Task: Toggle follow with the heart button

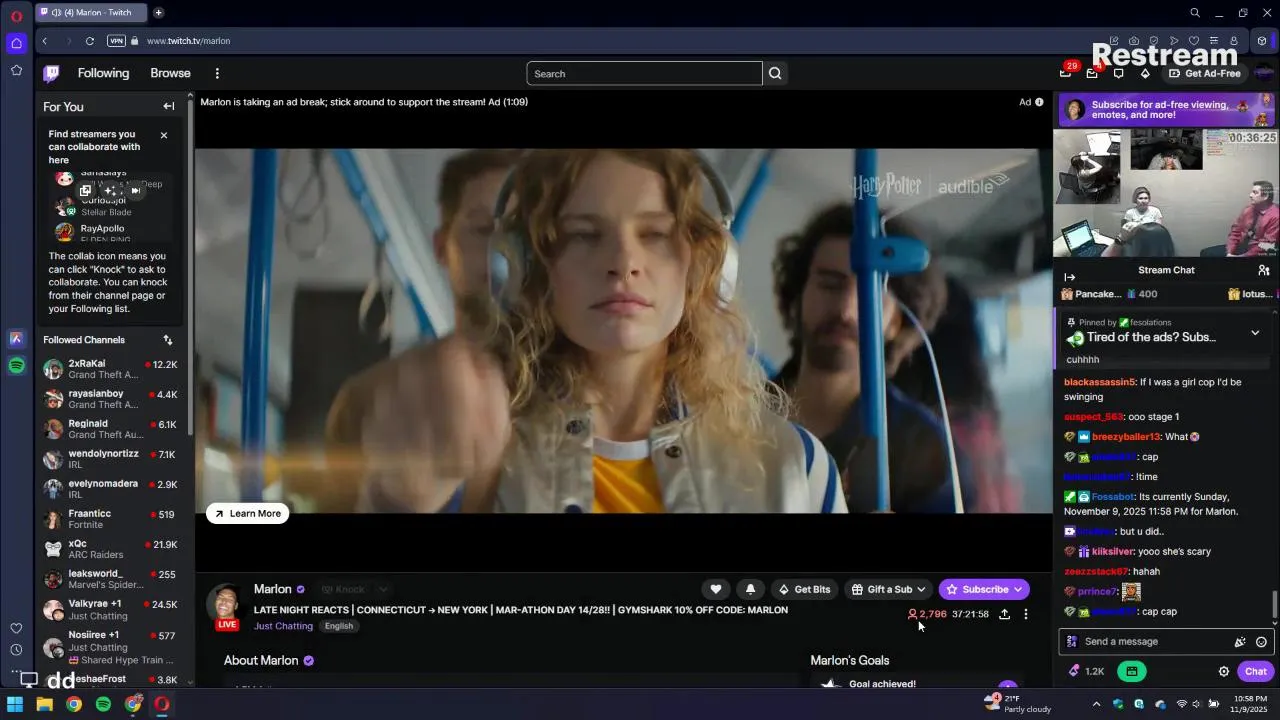Action: [x=715, y=589]
